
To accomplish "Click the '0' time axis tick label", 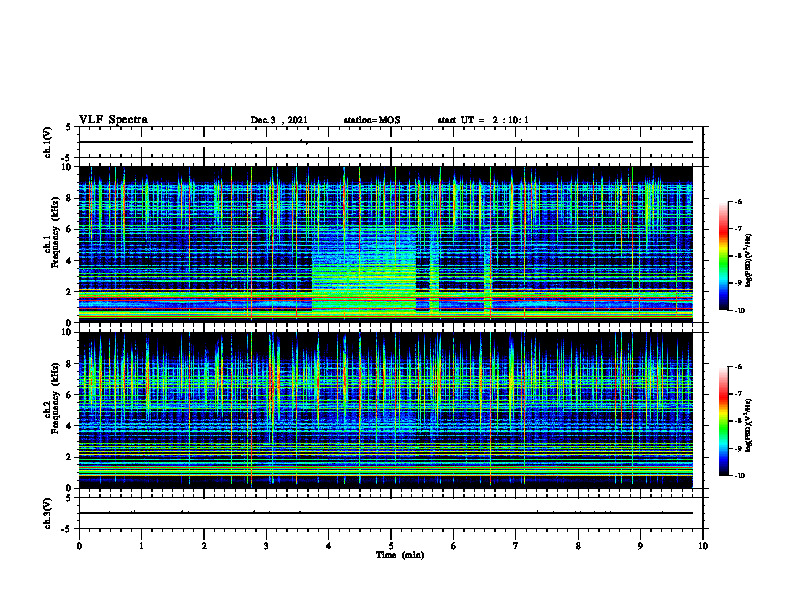I will coord(79,546).
